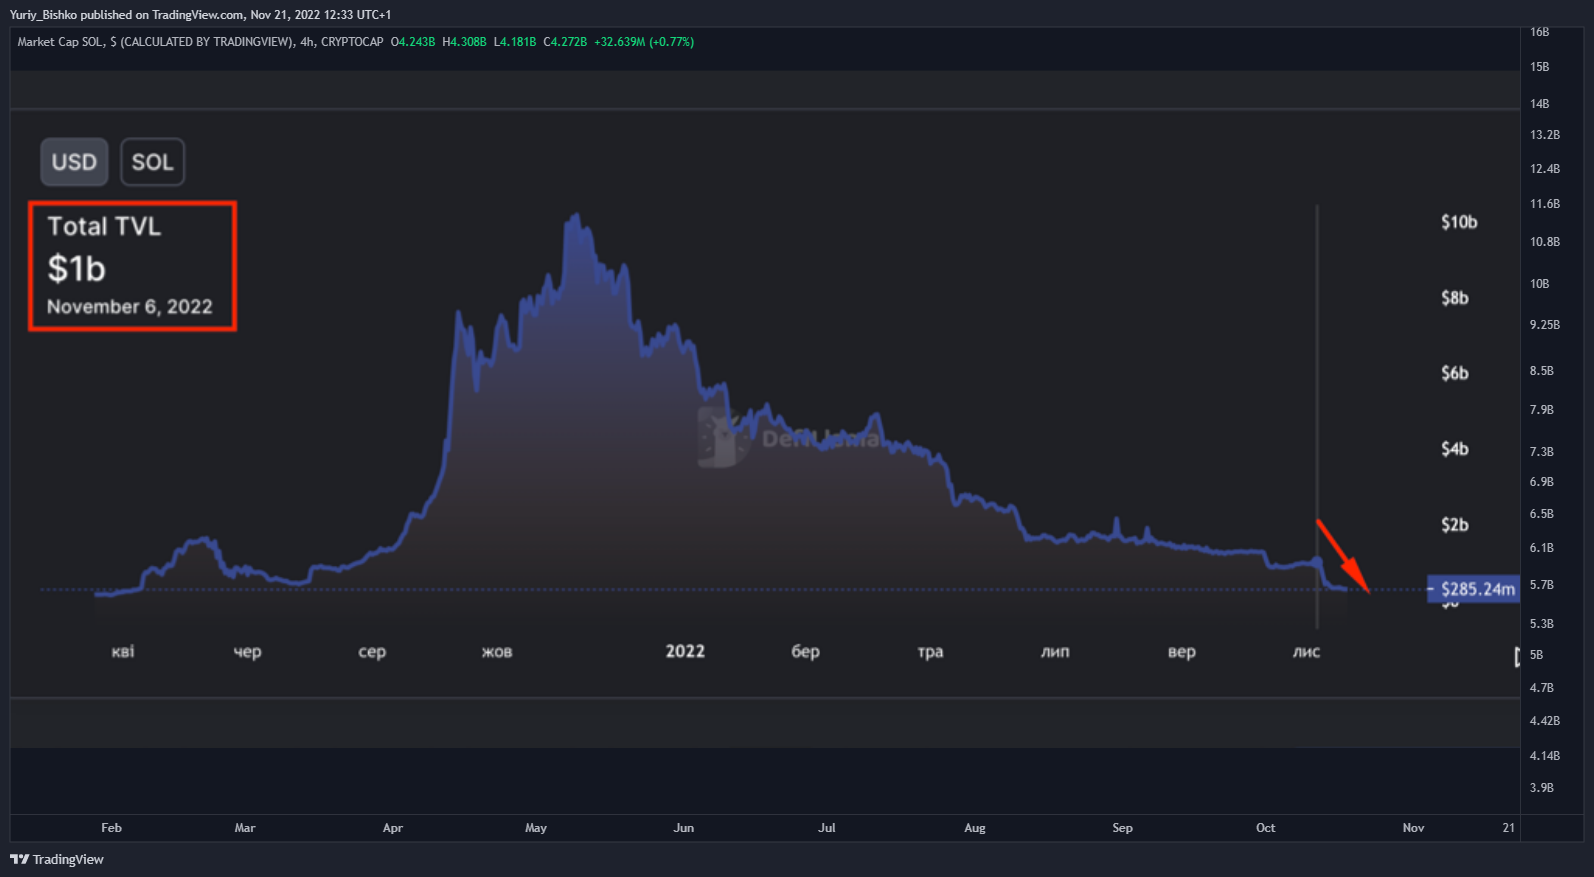The height and width of the screenshot is (877, 1594).
Task: Click the Feb label on TradingView time axis
Action: click(111, 828)
